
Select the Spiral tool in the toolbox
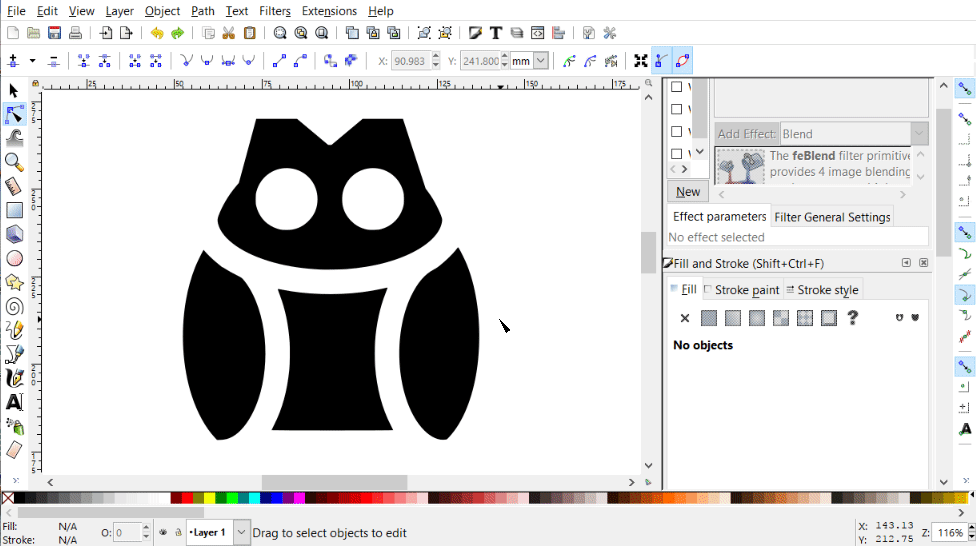[14, 307]
